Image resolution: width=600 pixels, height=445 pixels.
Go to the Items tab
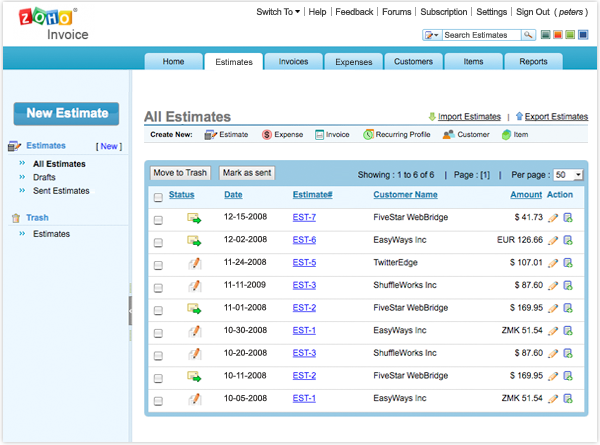click(x=473, y=62)
